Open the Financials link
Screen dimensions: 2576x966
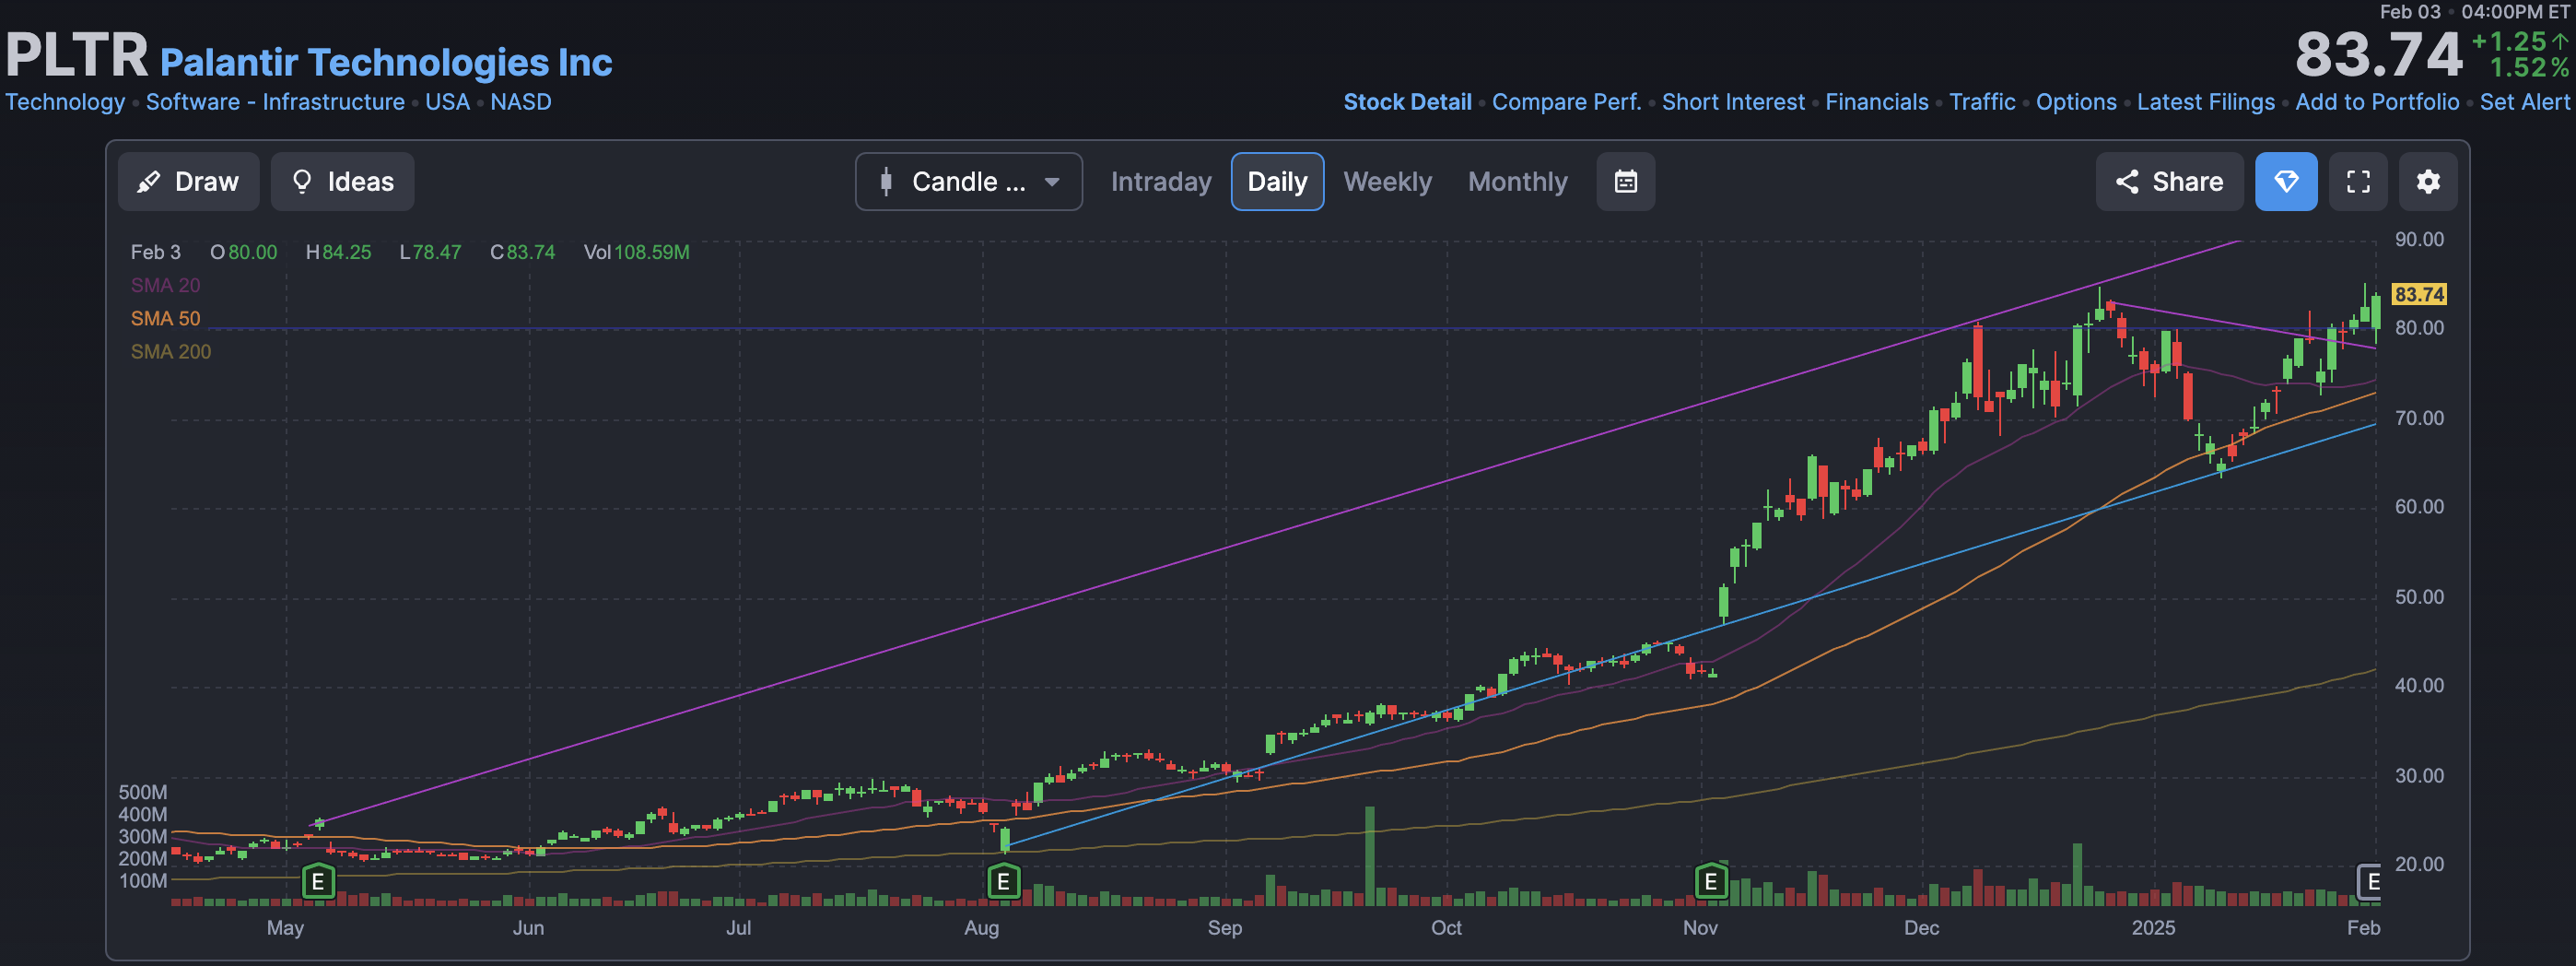(1876, 102)
